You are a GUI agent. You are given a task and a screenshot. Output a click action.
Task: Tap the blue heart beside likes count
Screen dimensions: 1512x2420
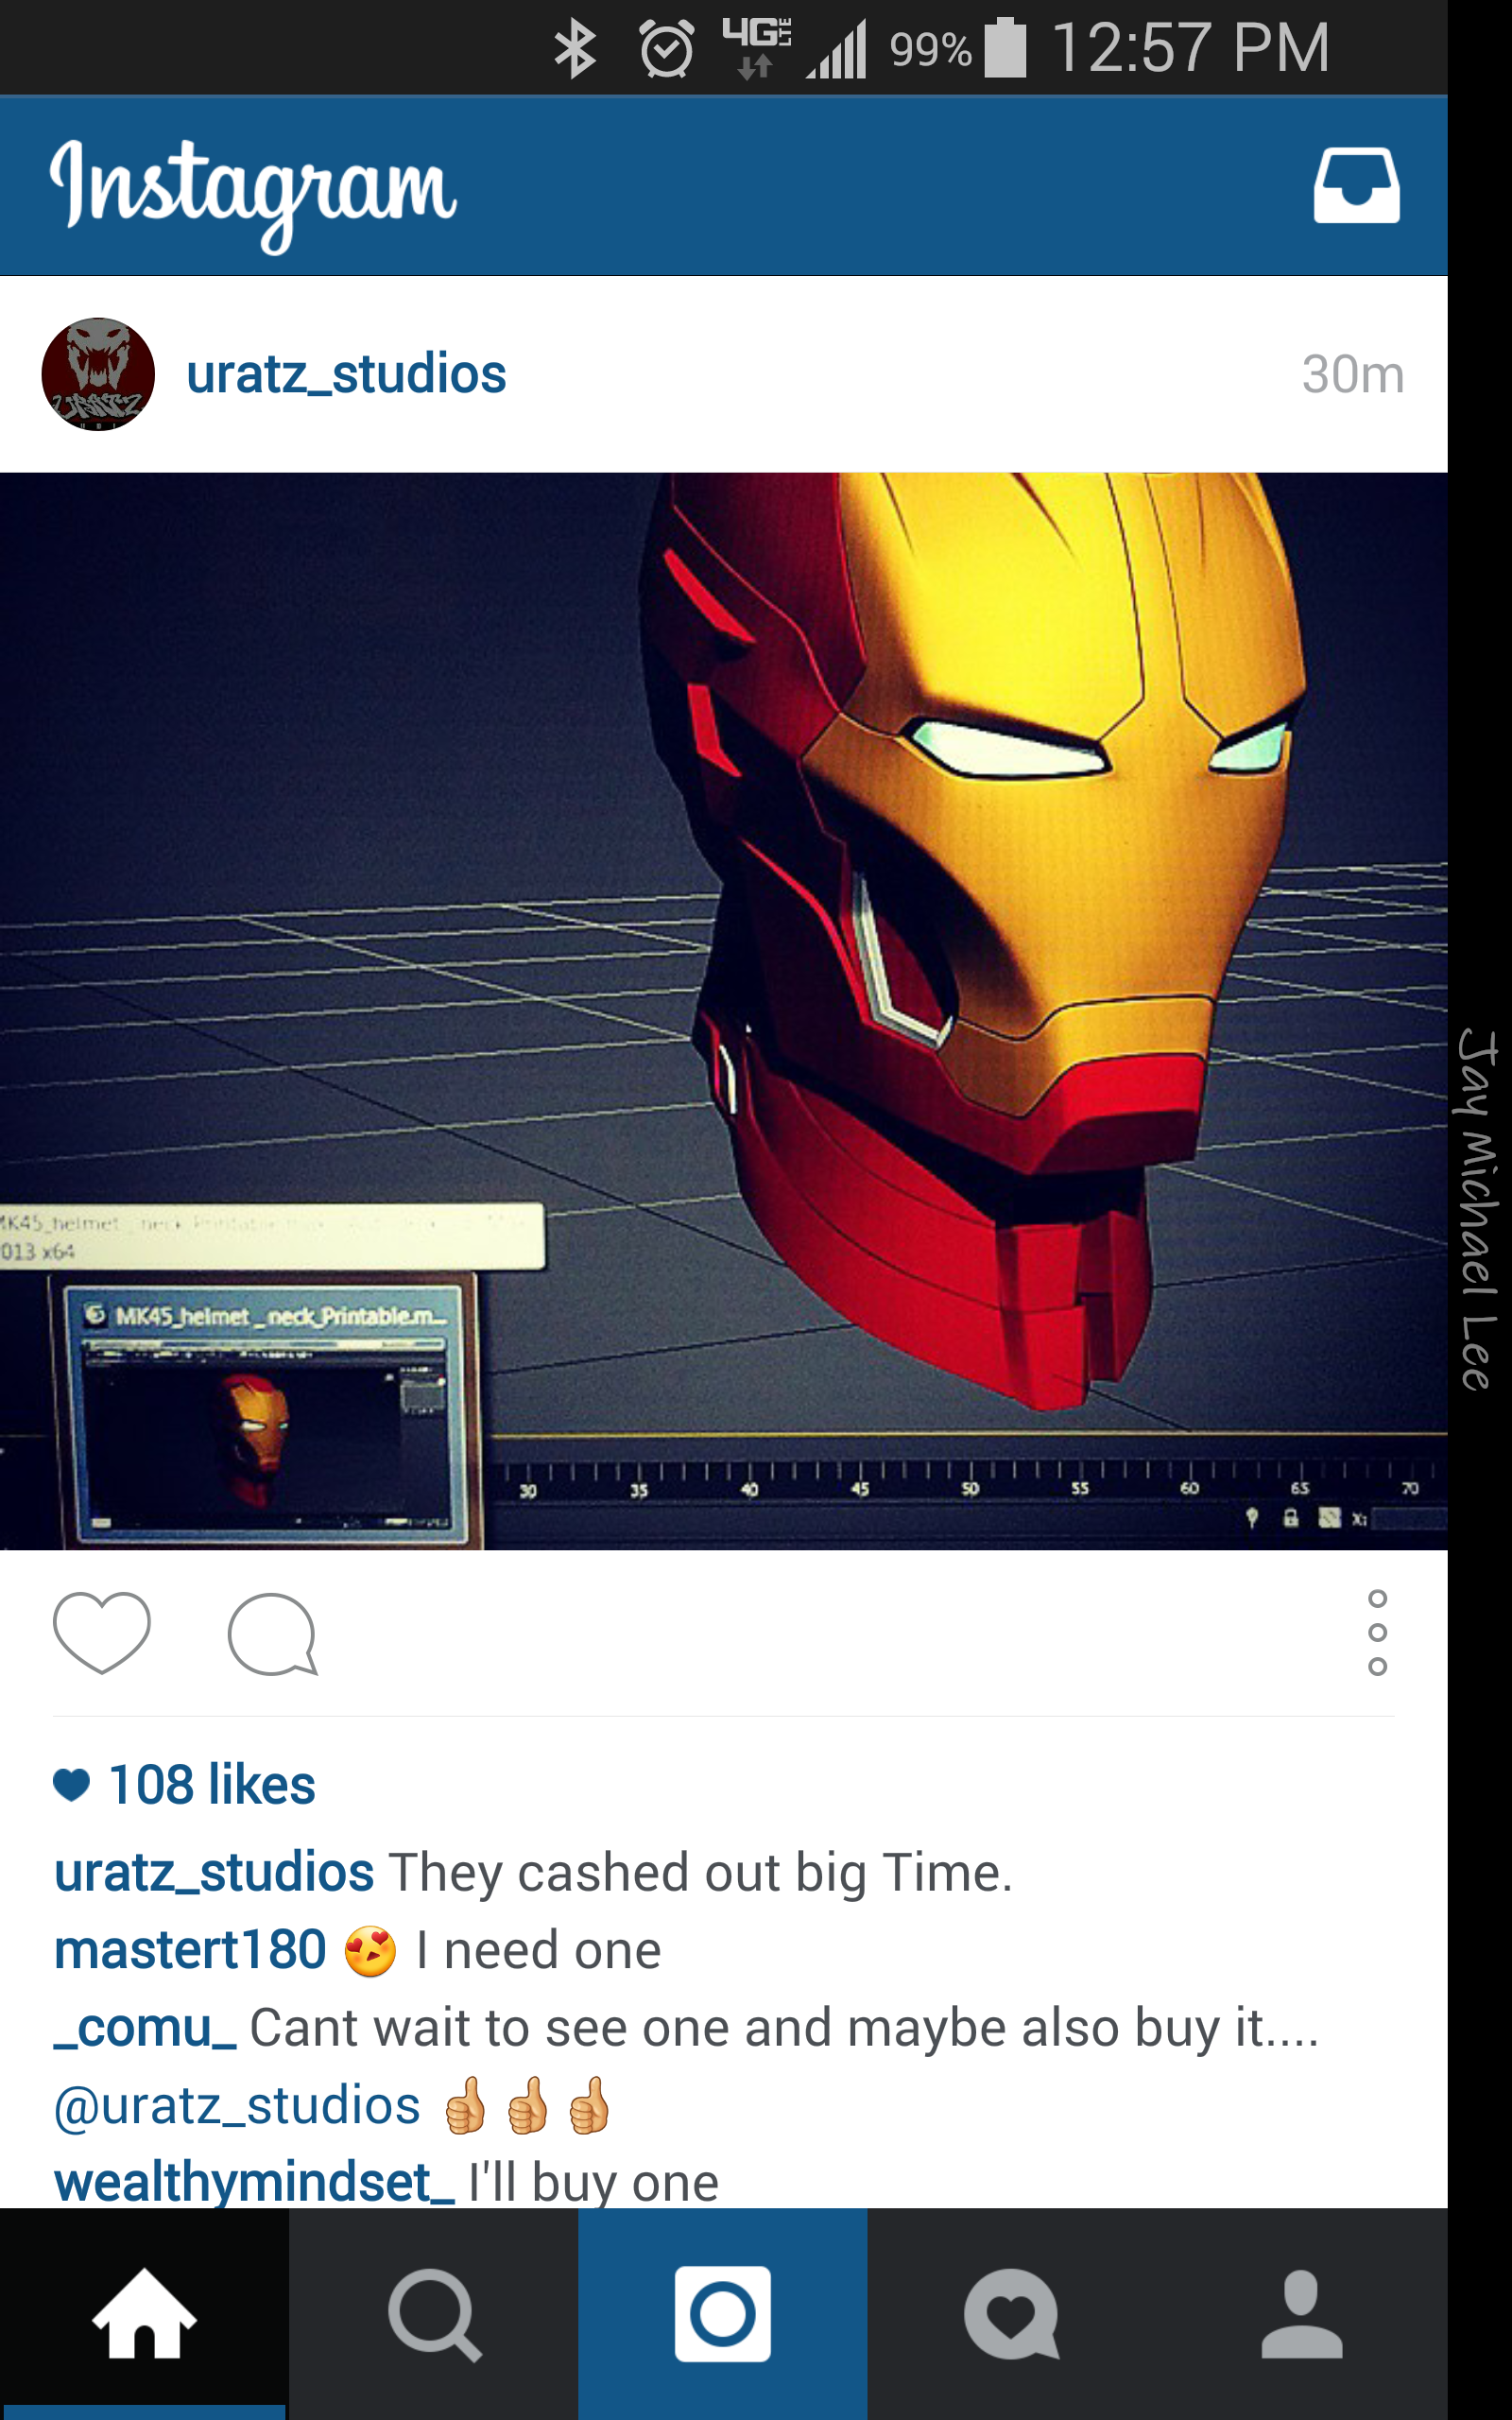point(72,1785)
